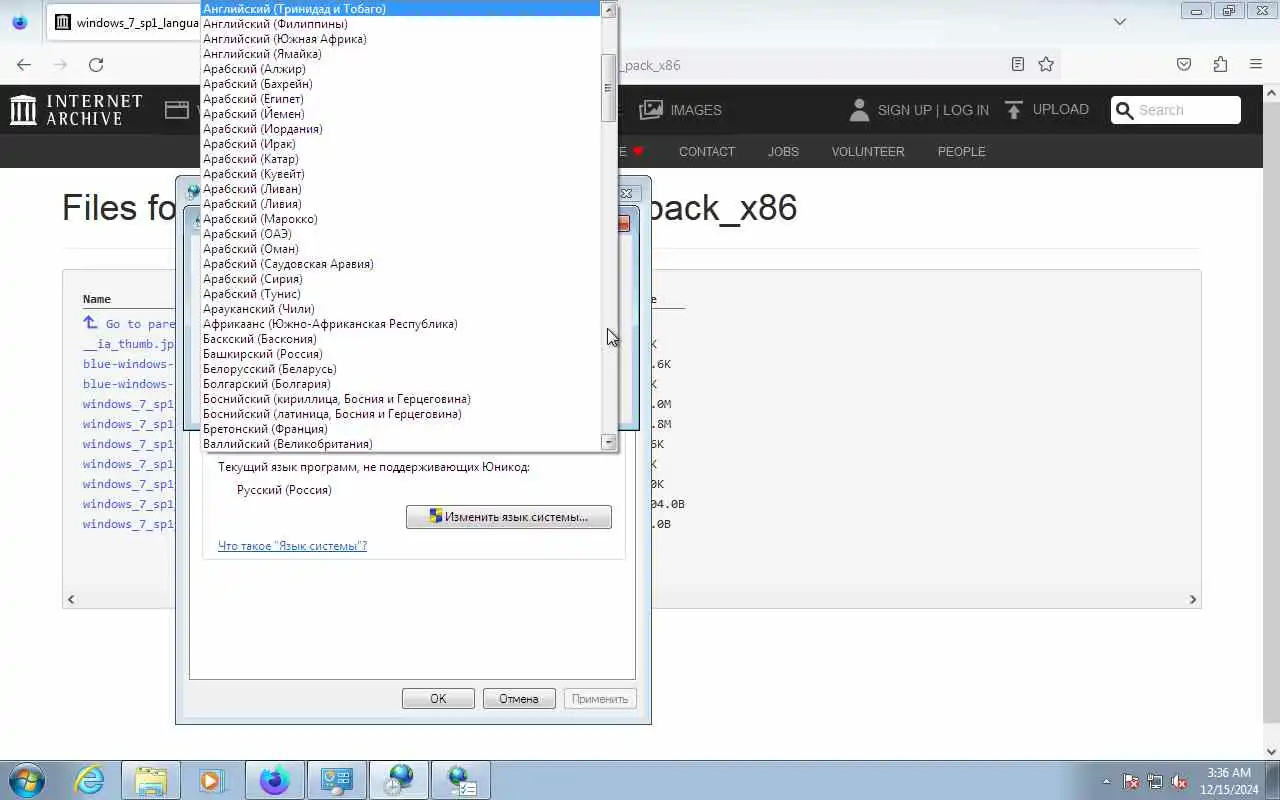Open Windows Media Player taskbar icon
Viewport: 1280px width, 800px height.
pos(212,780)
